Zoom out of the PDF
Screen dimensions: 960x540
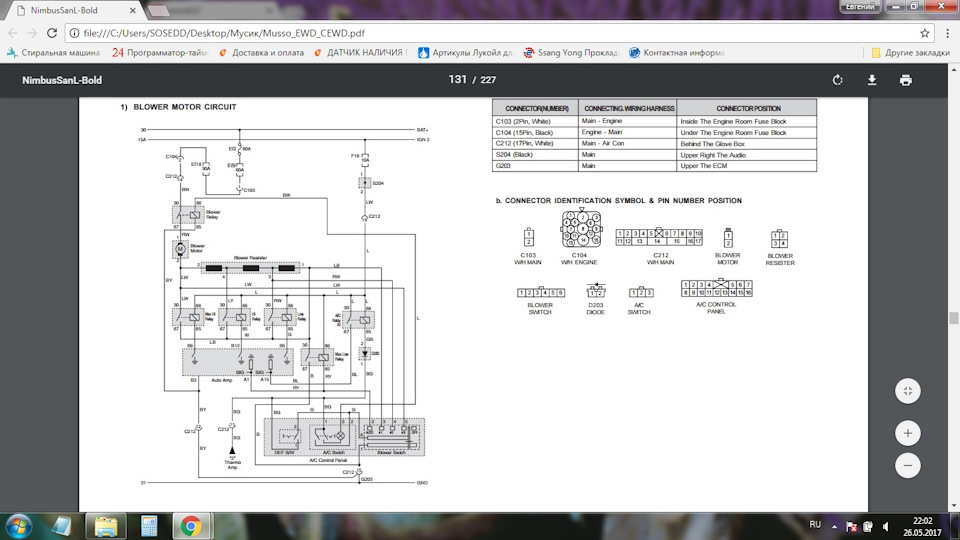[907, 465]
